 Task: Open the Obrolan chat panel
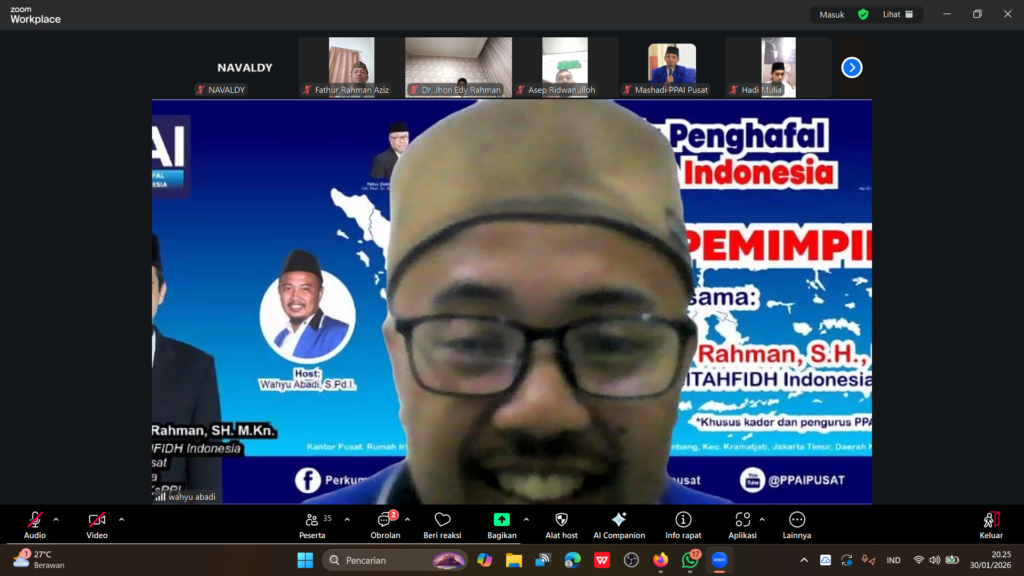(385, 525)
